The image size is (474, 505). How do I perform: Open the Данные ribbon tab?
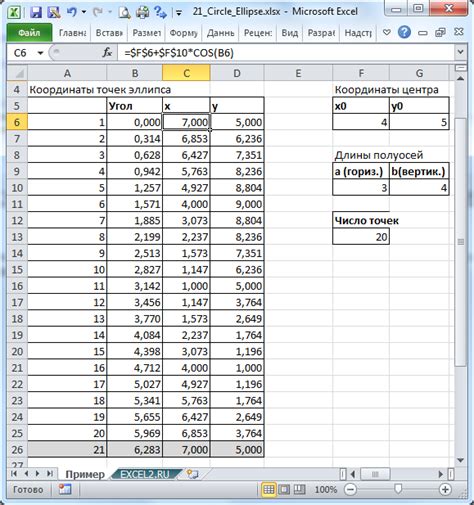click(220, 33)
